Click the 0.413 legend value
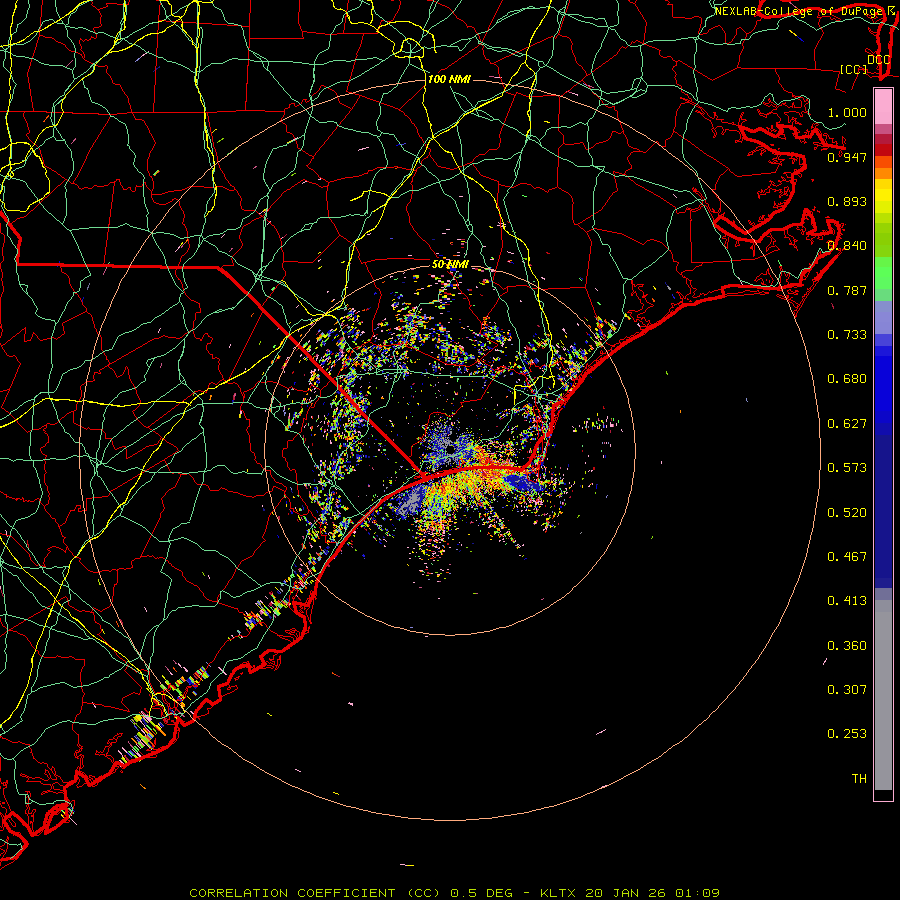The width and height of the screenshot is (900, 900). pyautogui.click(x=847, y=601)
